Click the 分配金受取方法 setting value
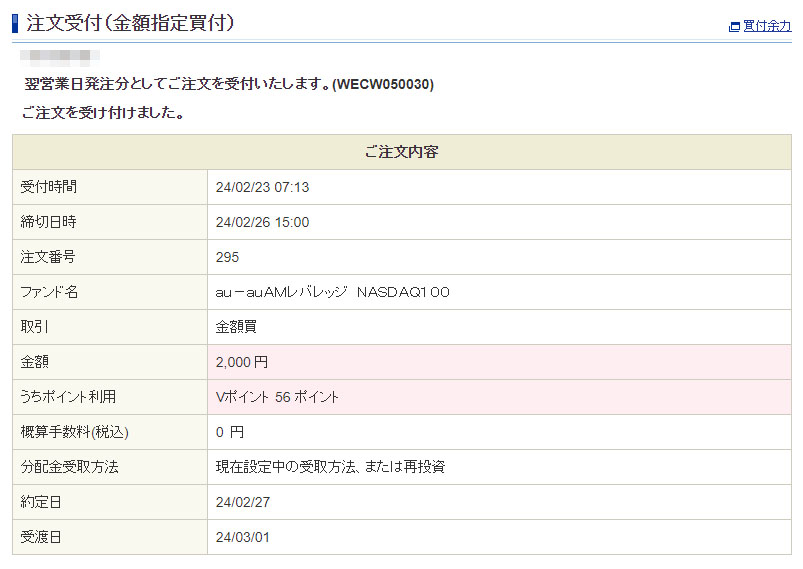The width and height of the screenshot is (803, 569). point(330,467)
